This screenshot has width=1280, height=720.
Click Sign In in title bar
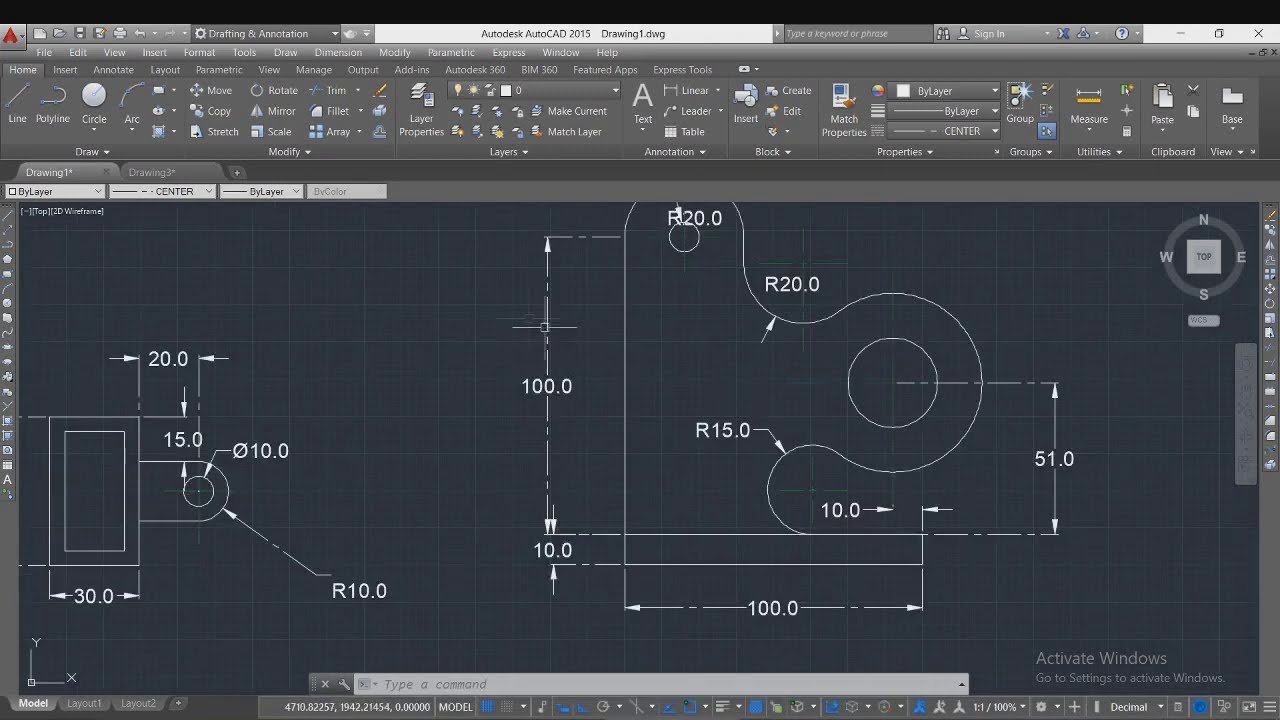[981, 33]
